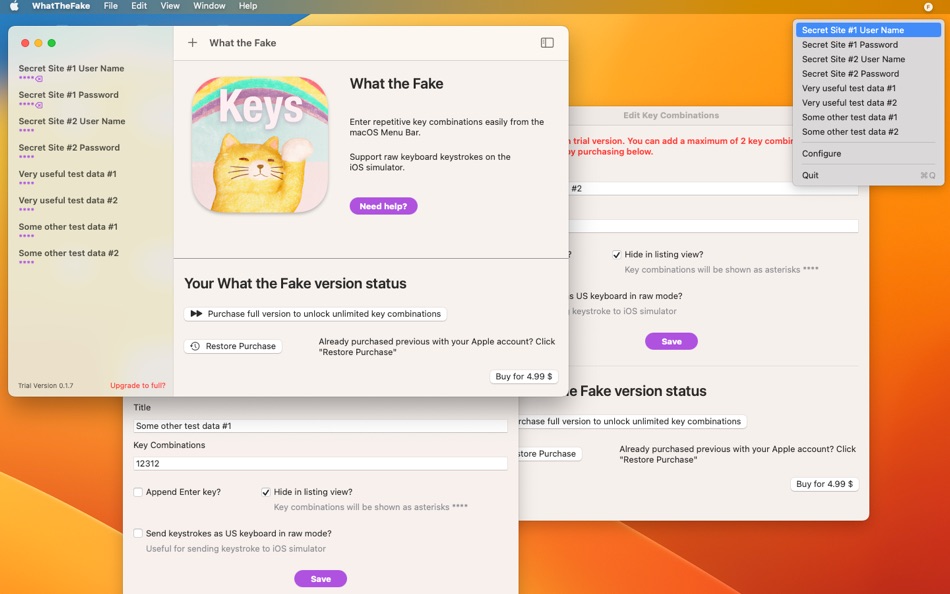Click Buy for 4.99 $ in front window
This screenshot has width=950, height=594.
point(523,376)
